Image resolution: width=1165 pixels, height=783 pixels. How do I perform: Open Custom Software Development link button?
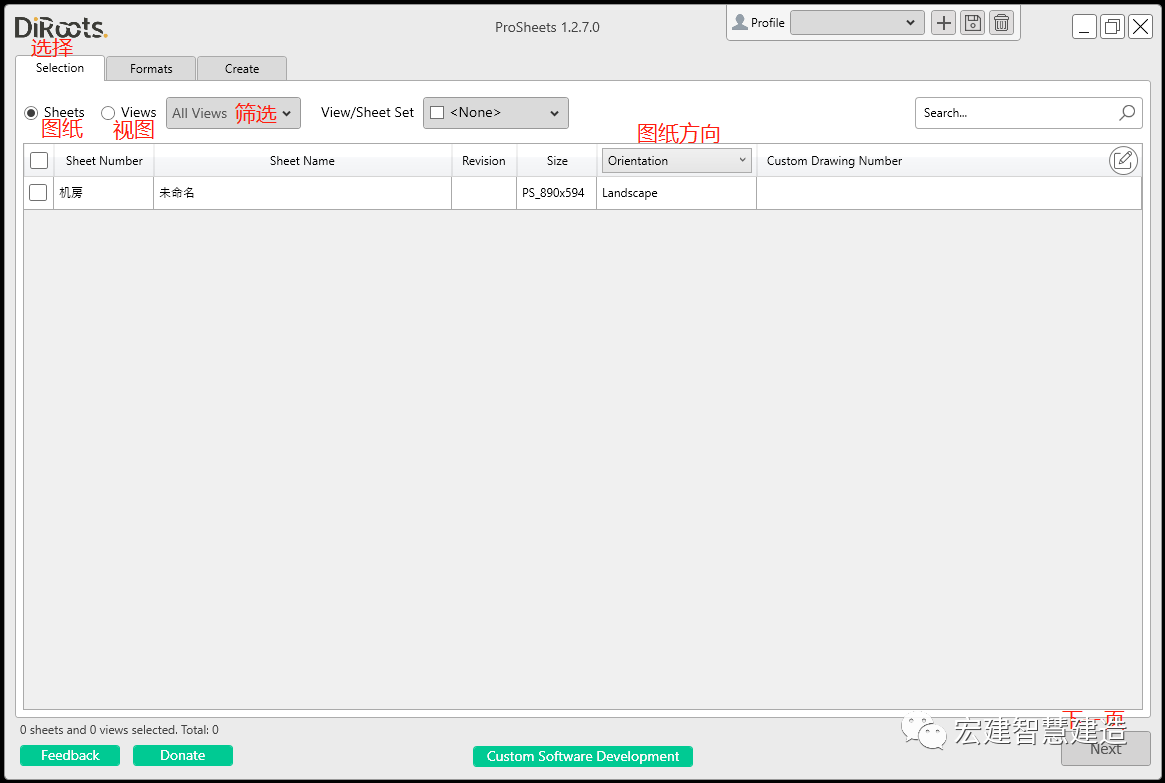click(583, 756)
